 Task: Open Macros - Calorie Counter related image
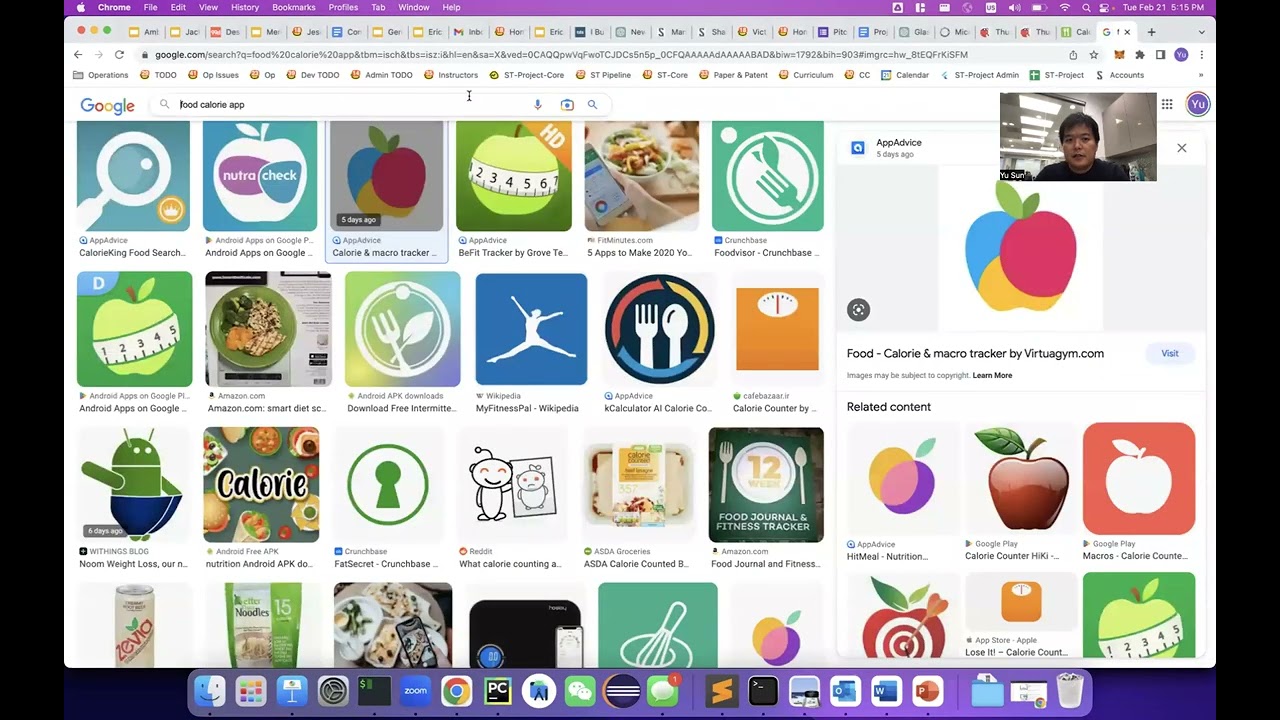(1139, 479)
